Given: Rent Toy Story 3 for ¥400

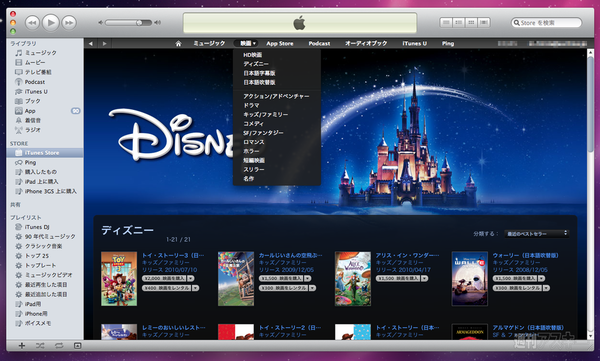Looking at the screenshot, I should pos(167,288).
